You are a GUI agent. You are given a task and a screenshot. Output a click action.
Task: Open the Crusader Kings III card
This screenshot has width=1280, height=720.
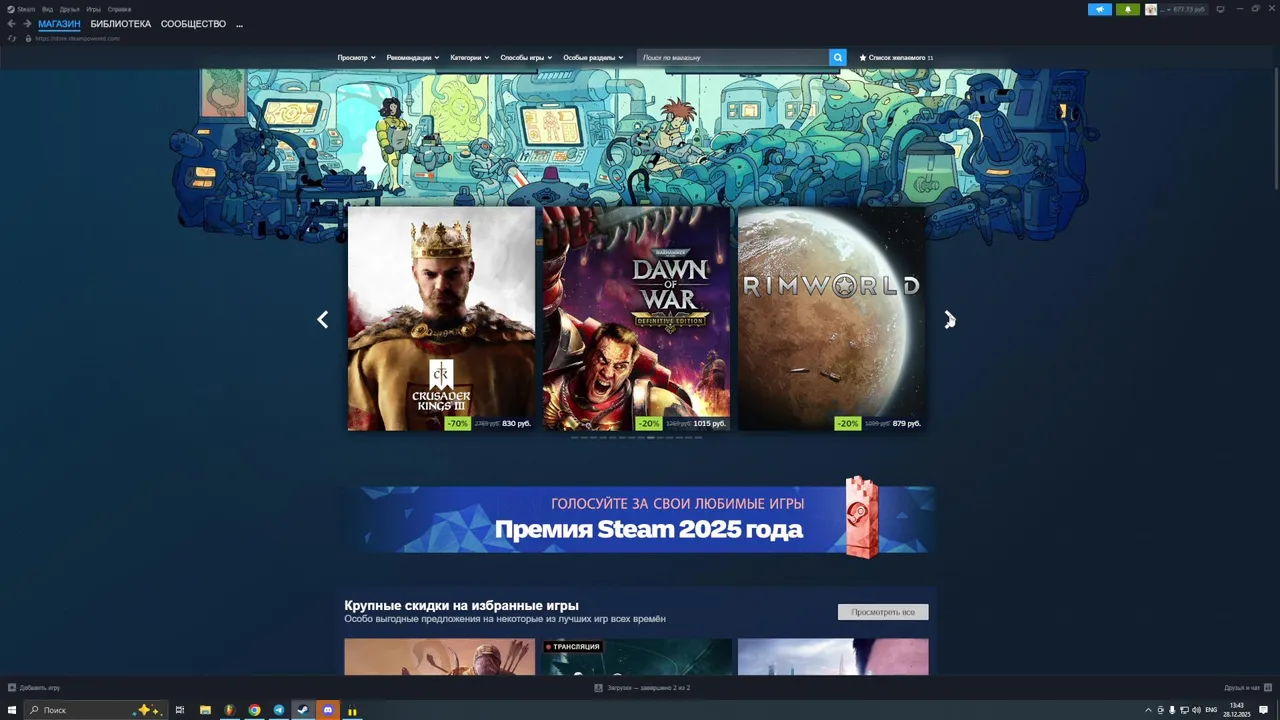441,319
